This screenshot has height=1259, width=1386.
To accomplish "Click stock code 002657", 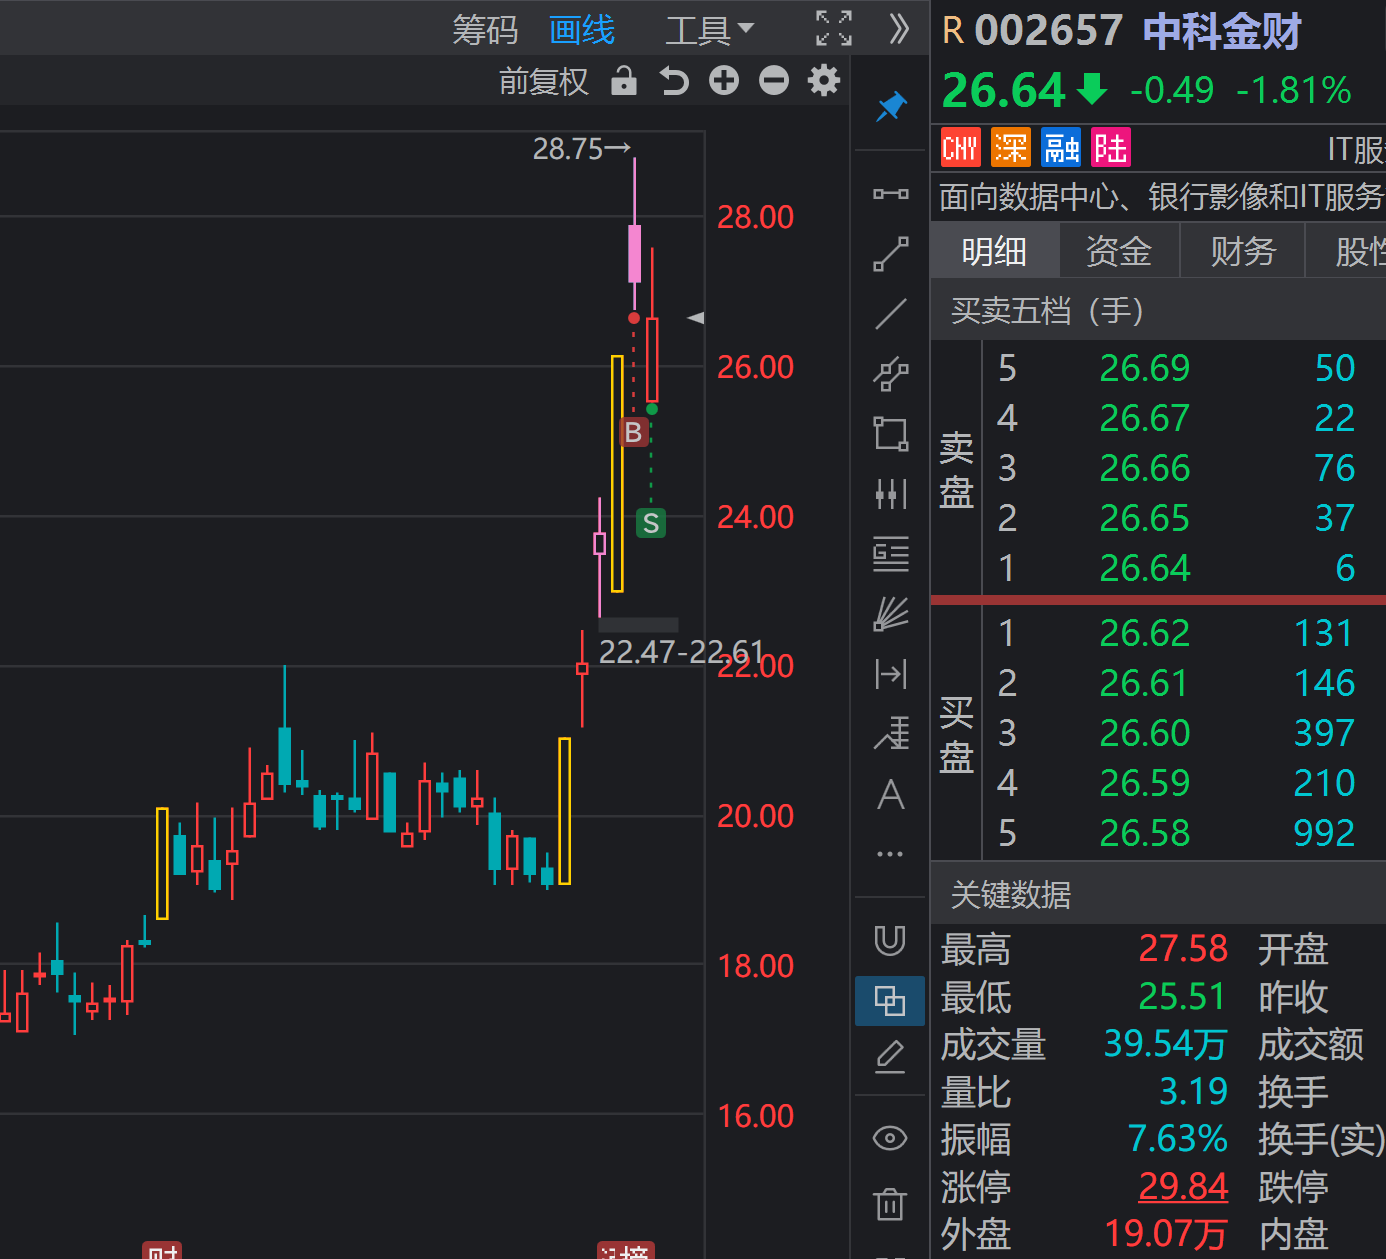I will [1049, 31].
